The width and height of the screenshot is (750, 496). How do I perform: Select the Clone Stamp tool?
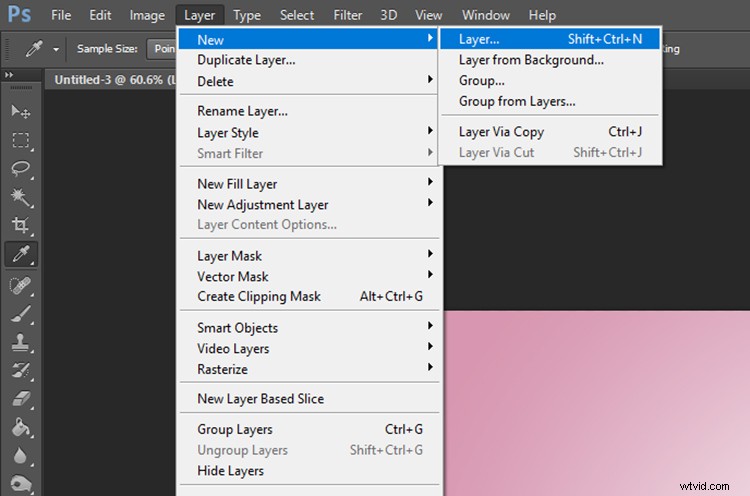[x=21, y=342]
